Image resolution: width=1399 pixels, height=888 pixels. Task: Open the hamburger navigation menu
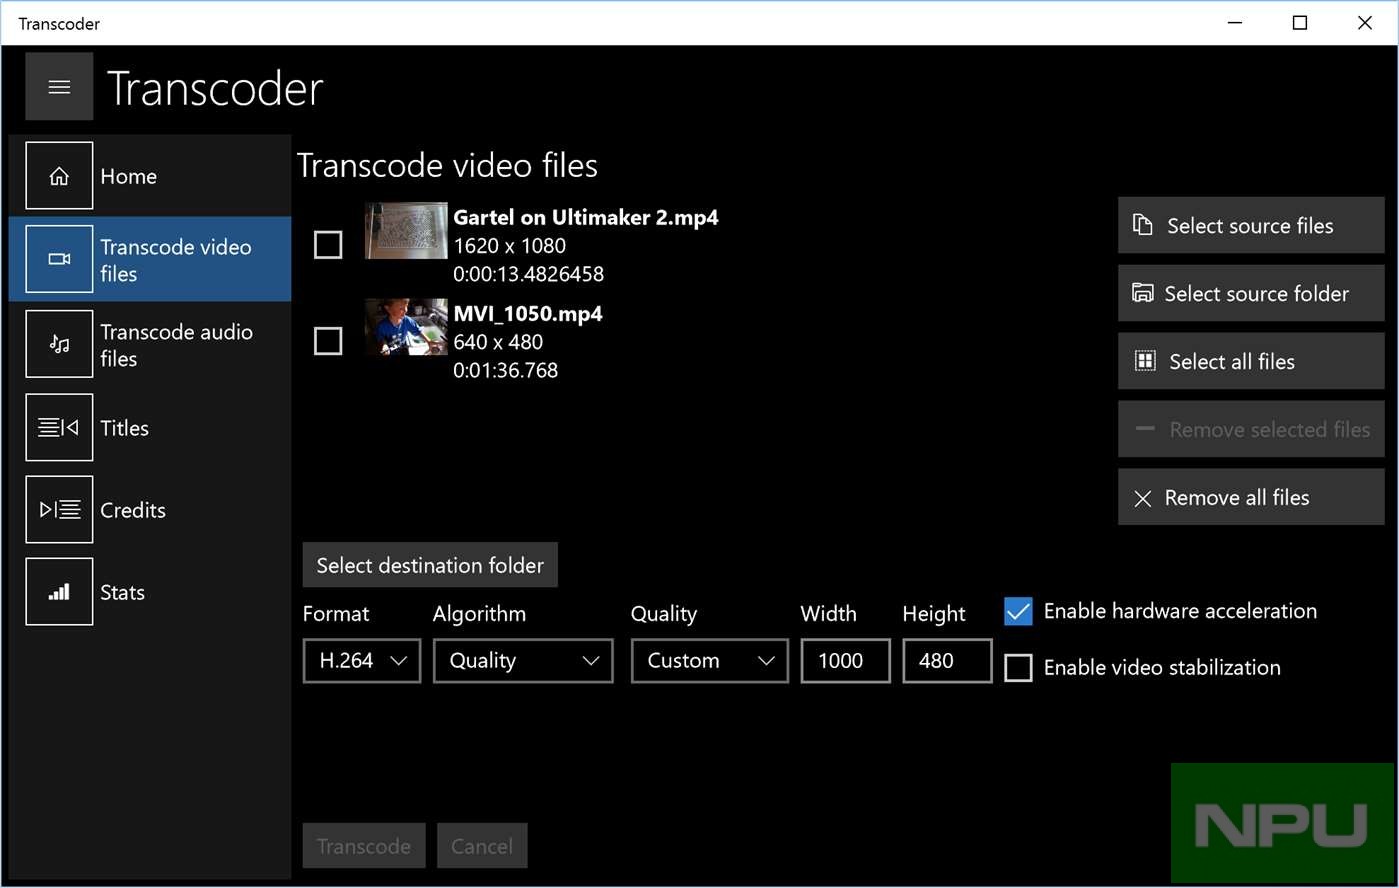pos(59,86)
